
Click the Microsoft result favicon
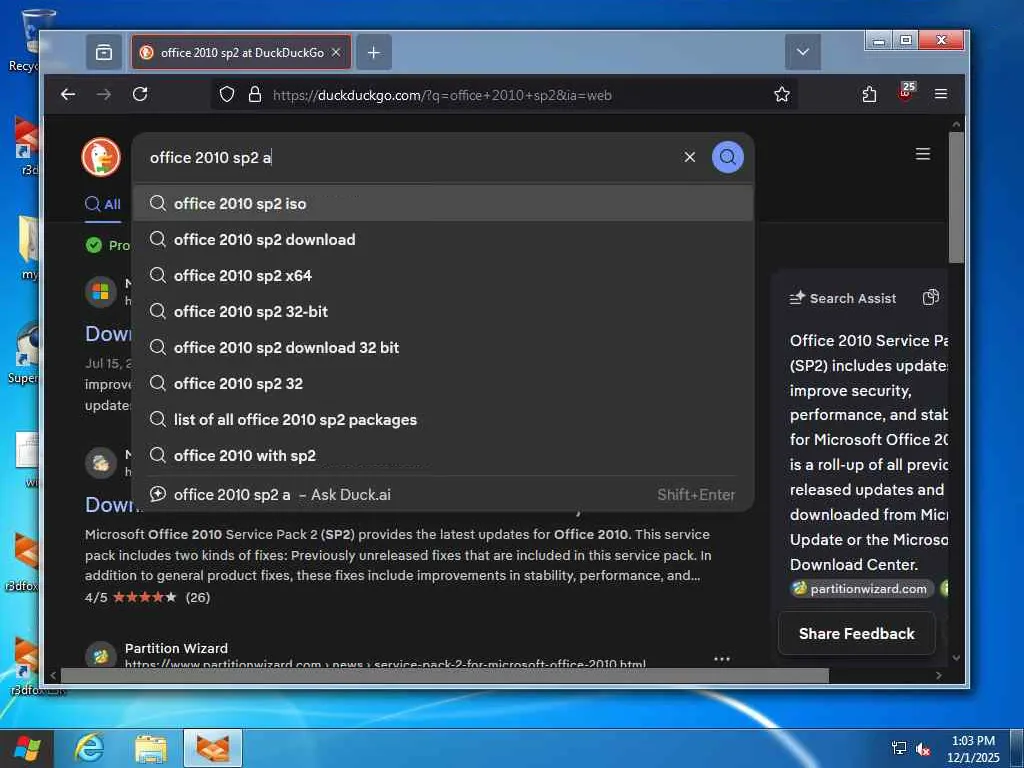coord(101,292)
